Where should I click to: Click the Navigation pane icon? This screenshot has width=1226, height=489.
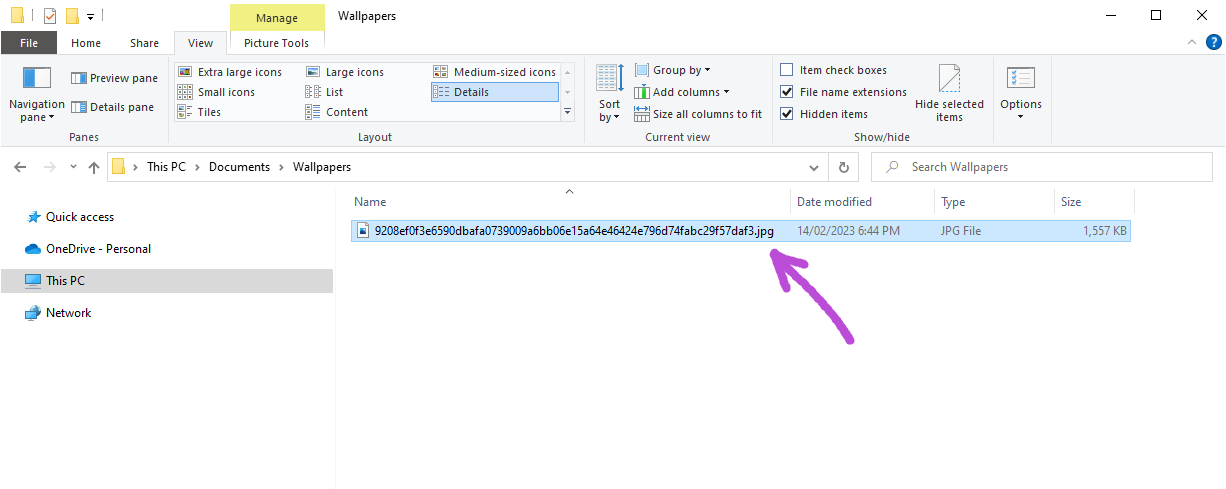coord(36,80)
